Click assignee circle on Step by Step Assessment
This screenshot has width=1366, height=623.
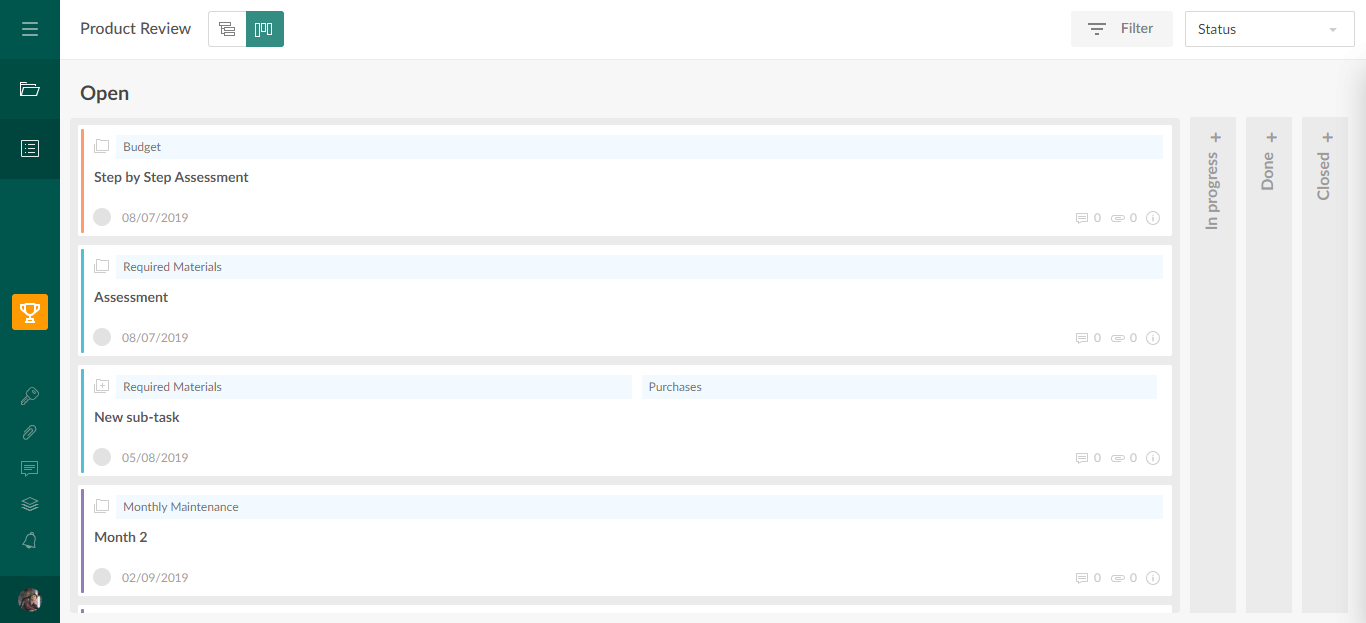pyautogui.click(x=102, y=217)
